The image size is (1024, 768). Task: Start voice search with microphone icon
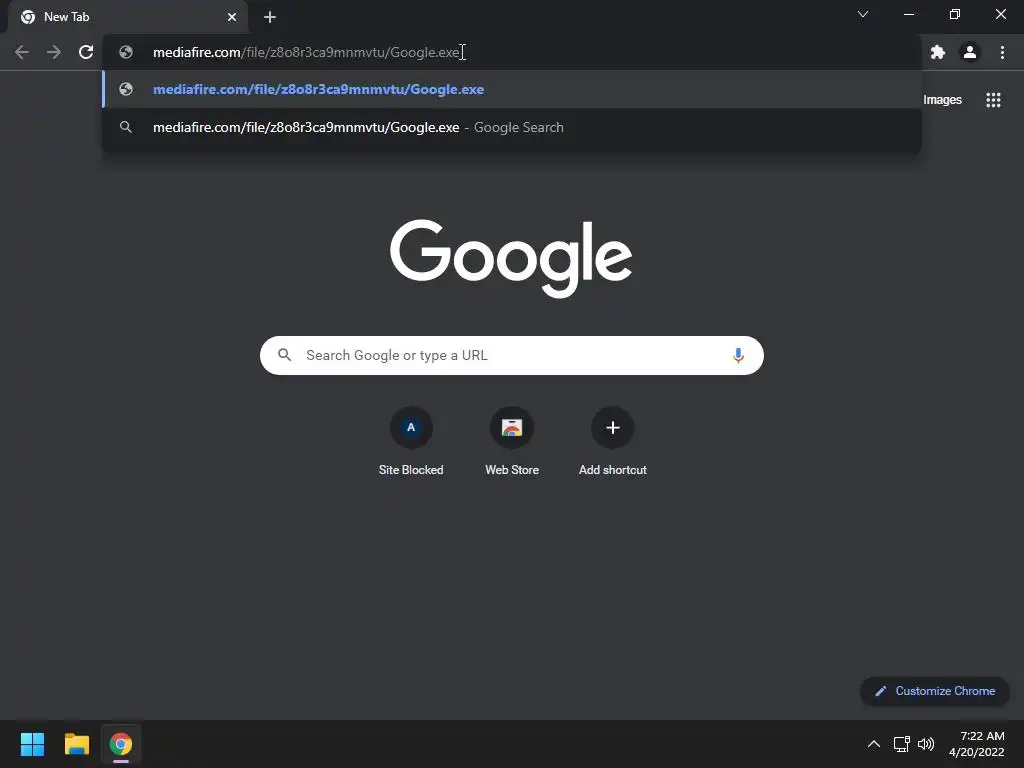(x=738, y=355)
